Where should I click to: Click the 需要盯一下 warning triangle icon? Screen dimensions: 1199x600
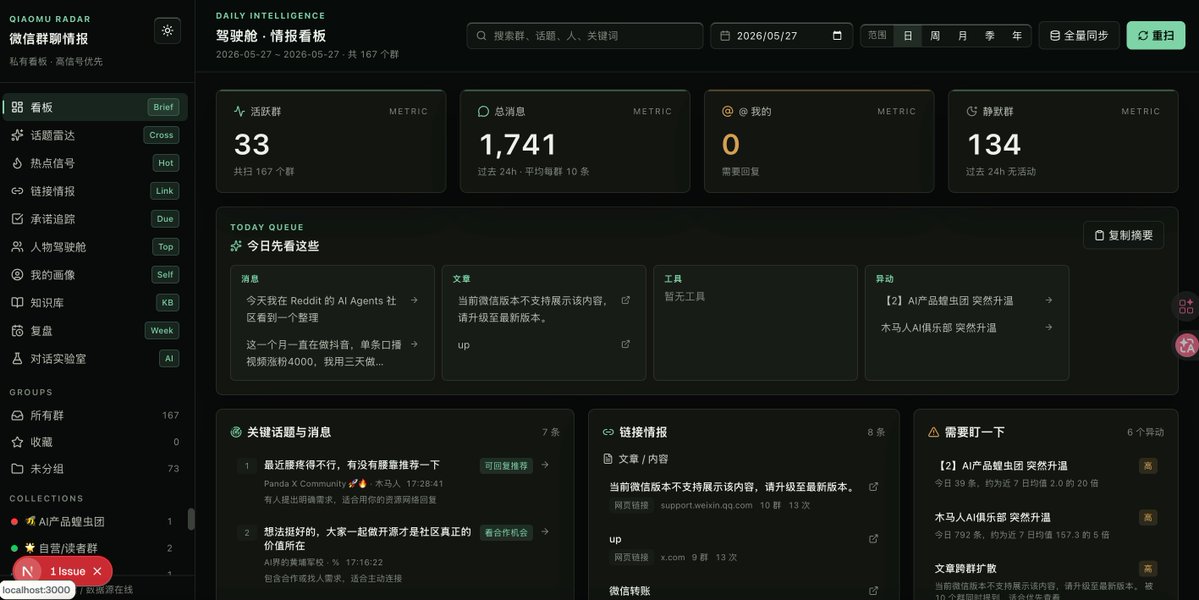point(933,432)
